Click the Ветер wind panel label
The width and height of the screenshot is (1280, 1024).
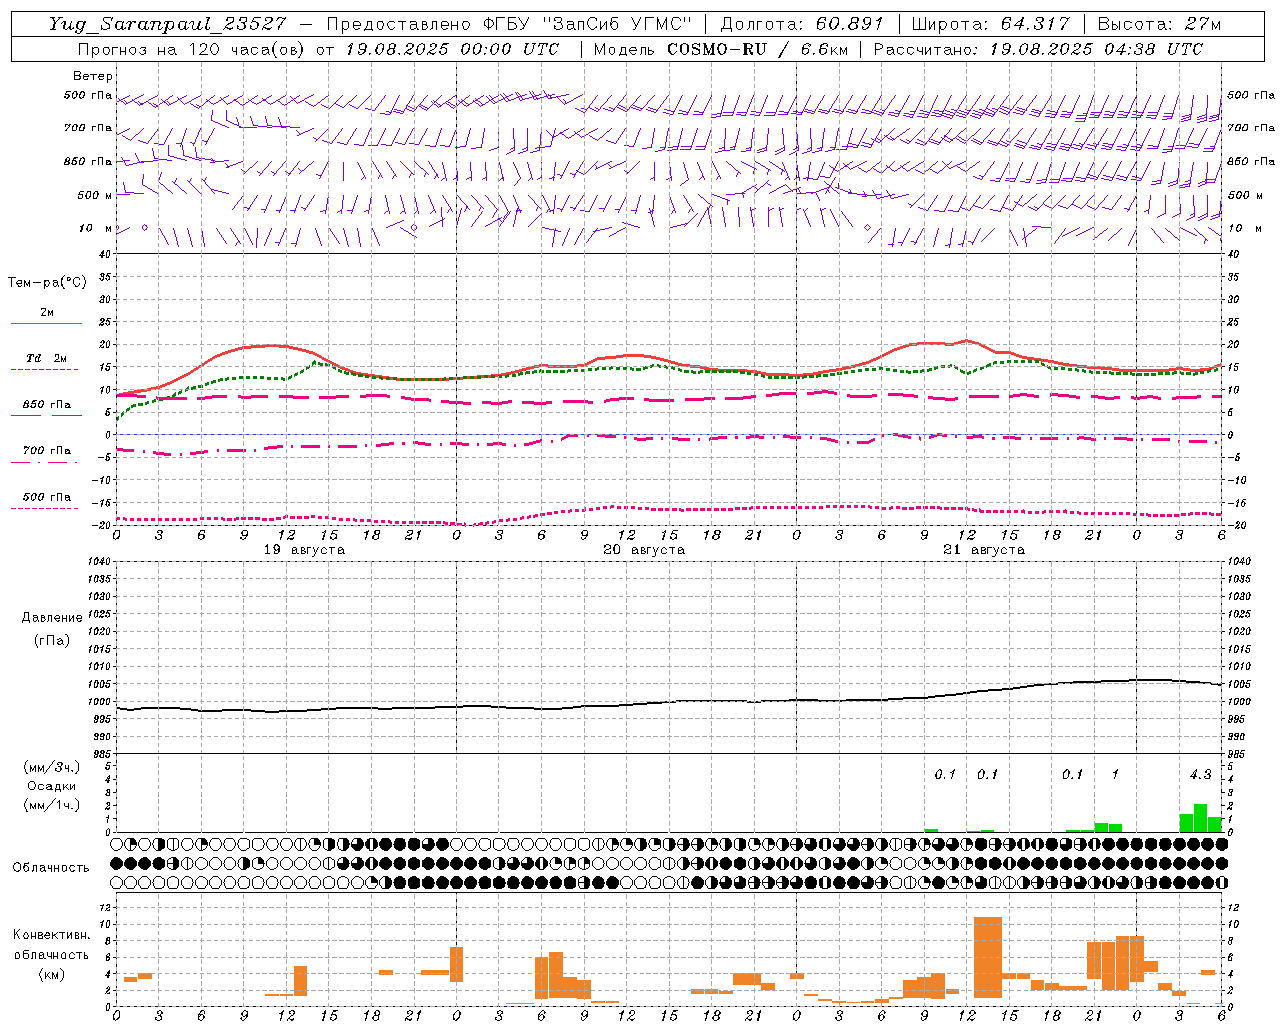tap(93, 76)
